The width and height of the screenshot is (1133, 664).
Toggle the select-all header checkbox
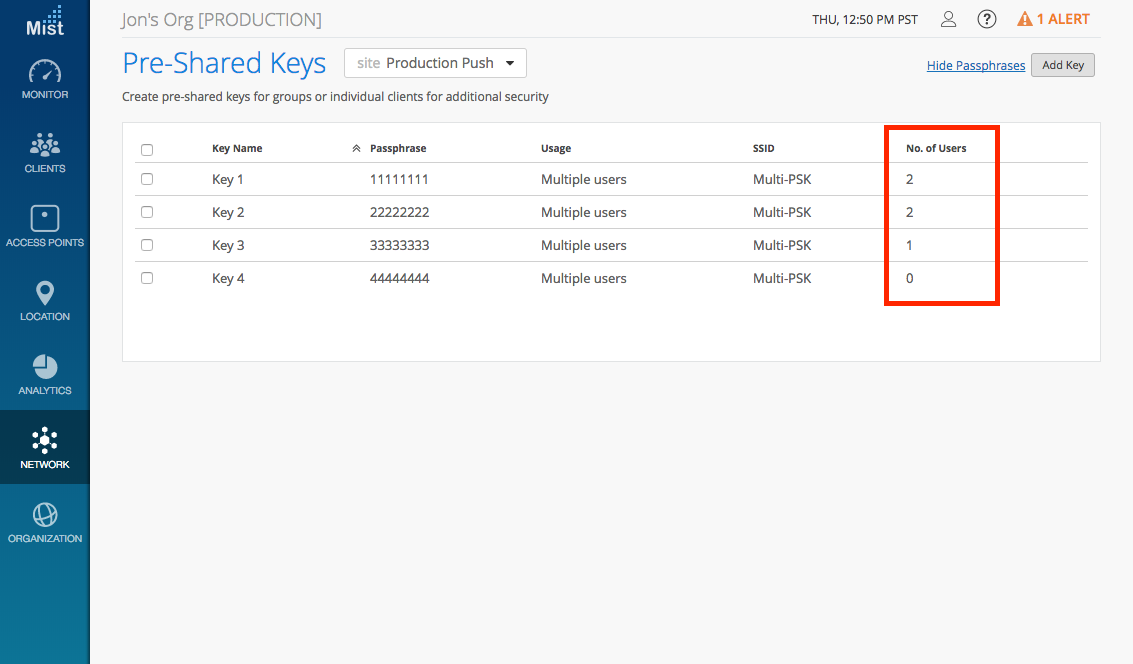147,150
